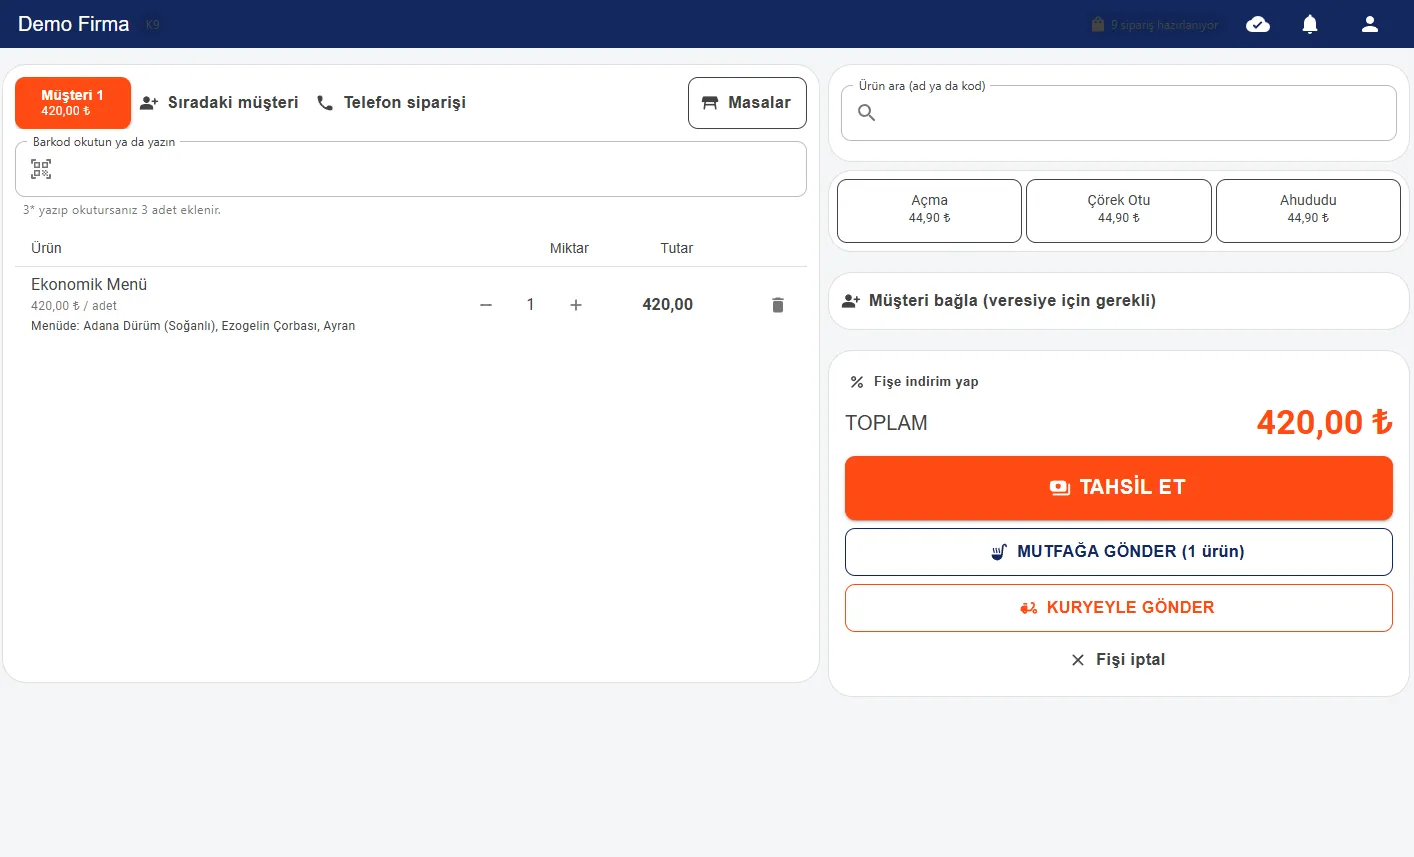Click the Demo Firma title
This screenshot has width=1414, height=857.
tap(74, 24)
